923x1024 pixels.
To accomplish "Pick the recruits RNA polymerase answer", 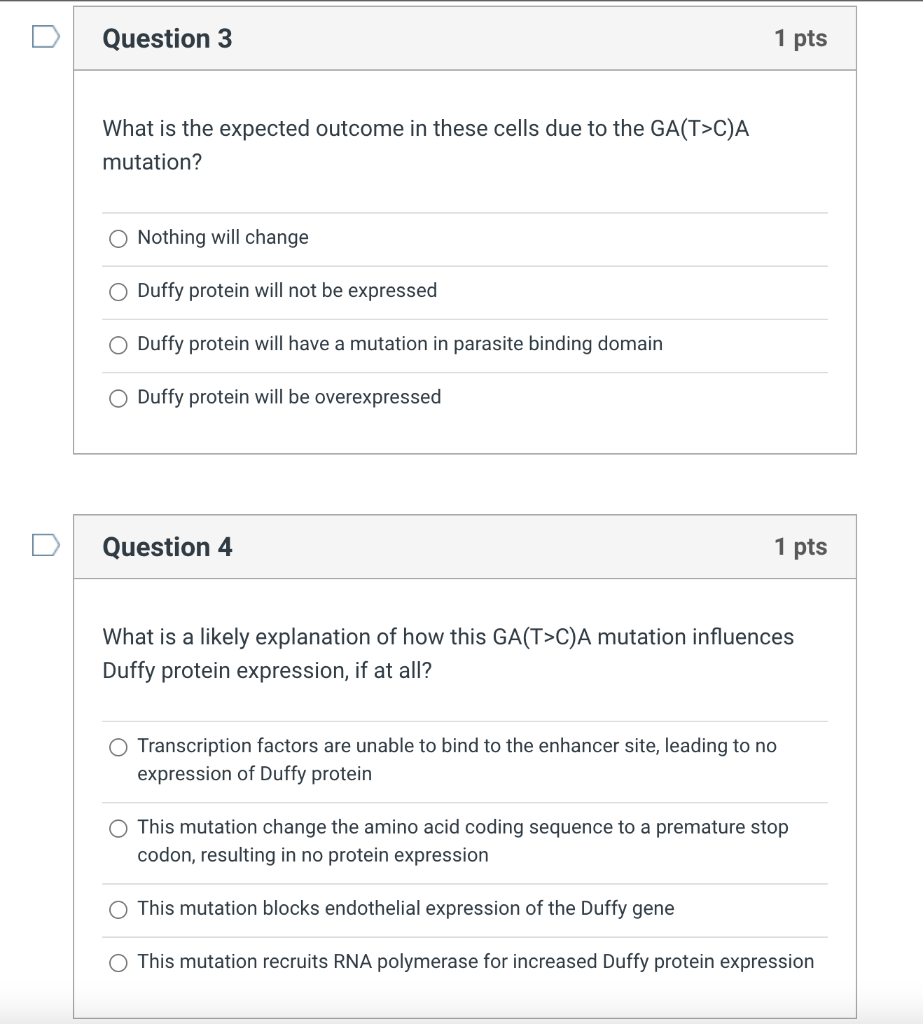I will coord(118,963).
